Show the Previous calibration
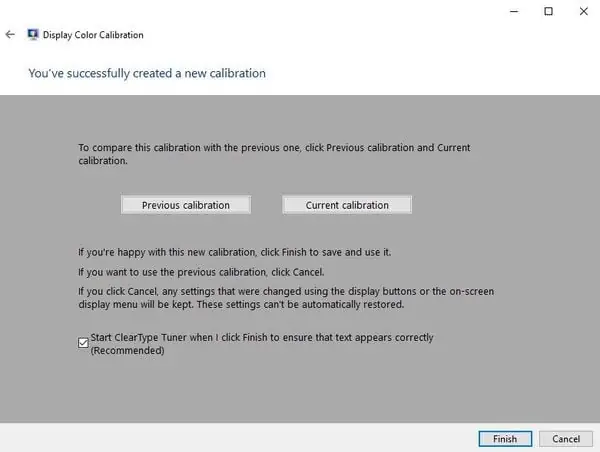This screenshot has height=452, width=600. click(x=186, y=205)
